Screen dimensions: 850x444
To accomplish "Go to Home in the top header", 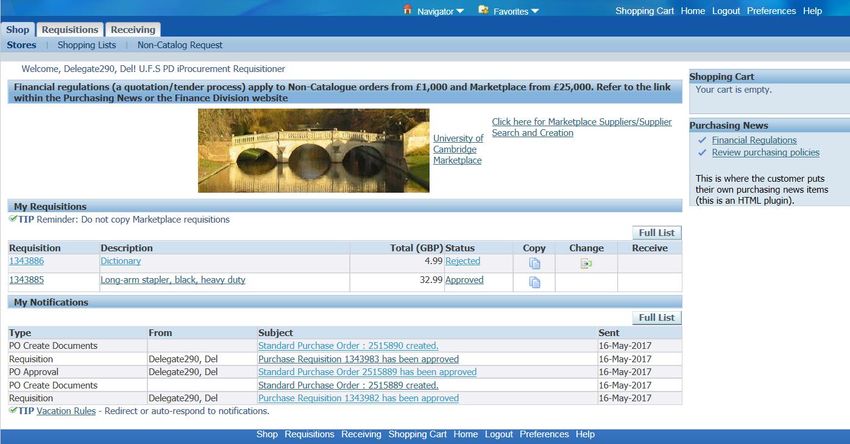I will click(693, 11).
